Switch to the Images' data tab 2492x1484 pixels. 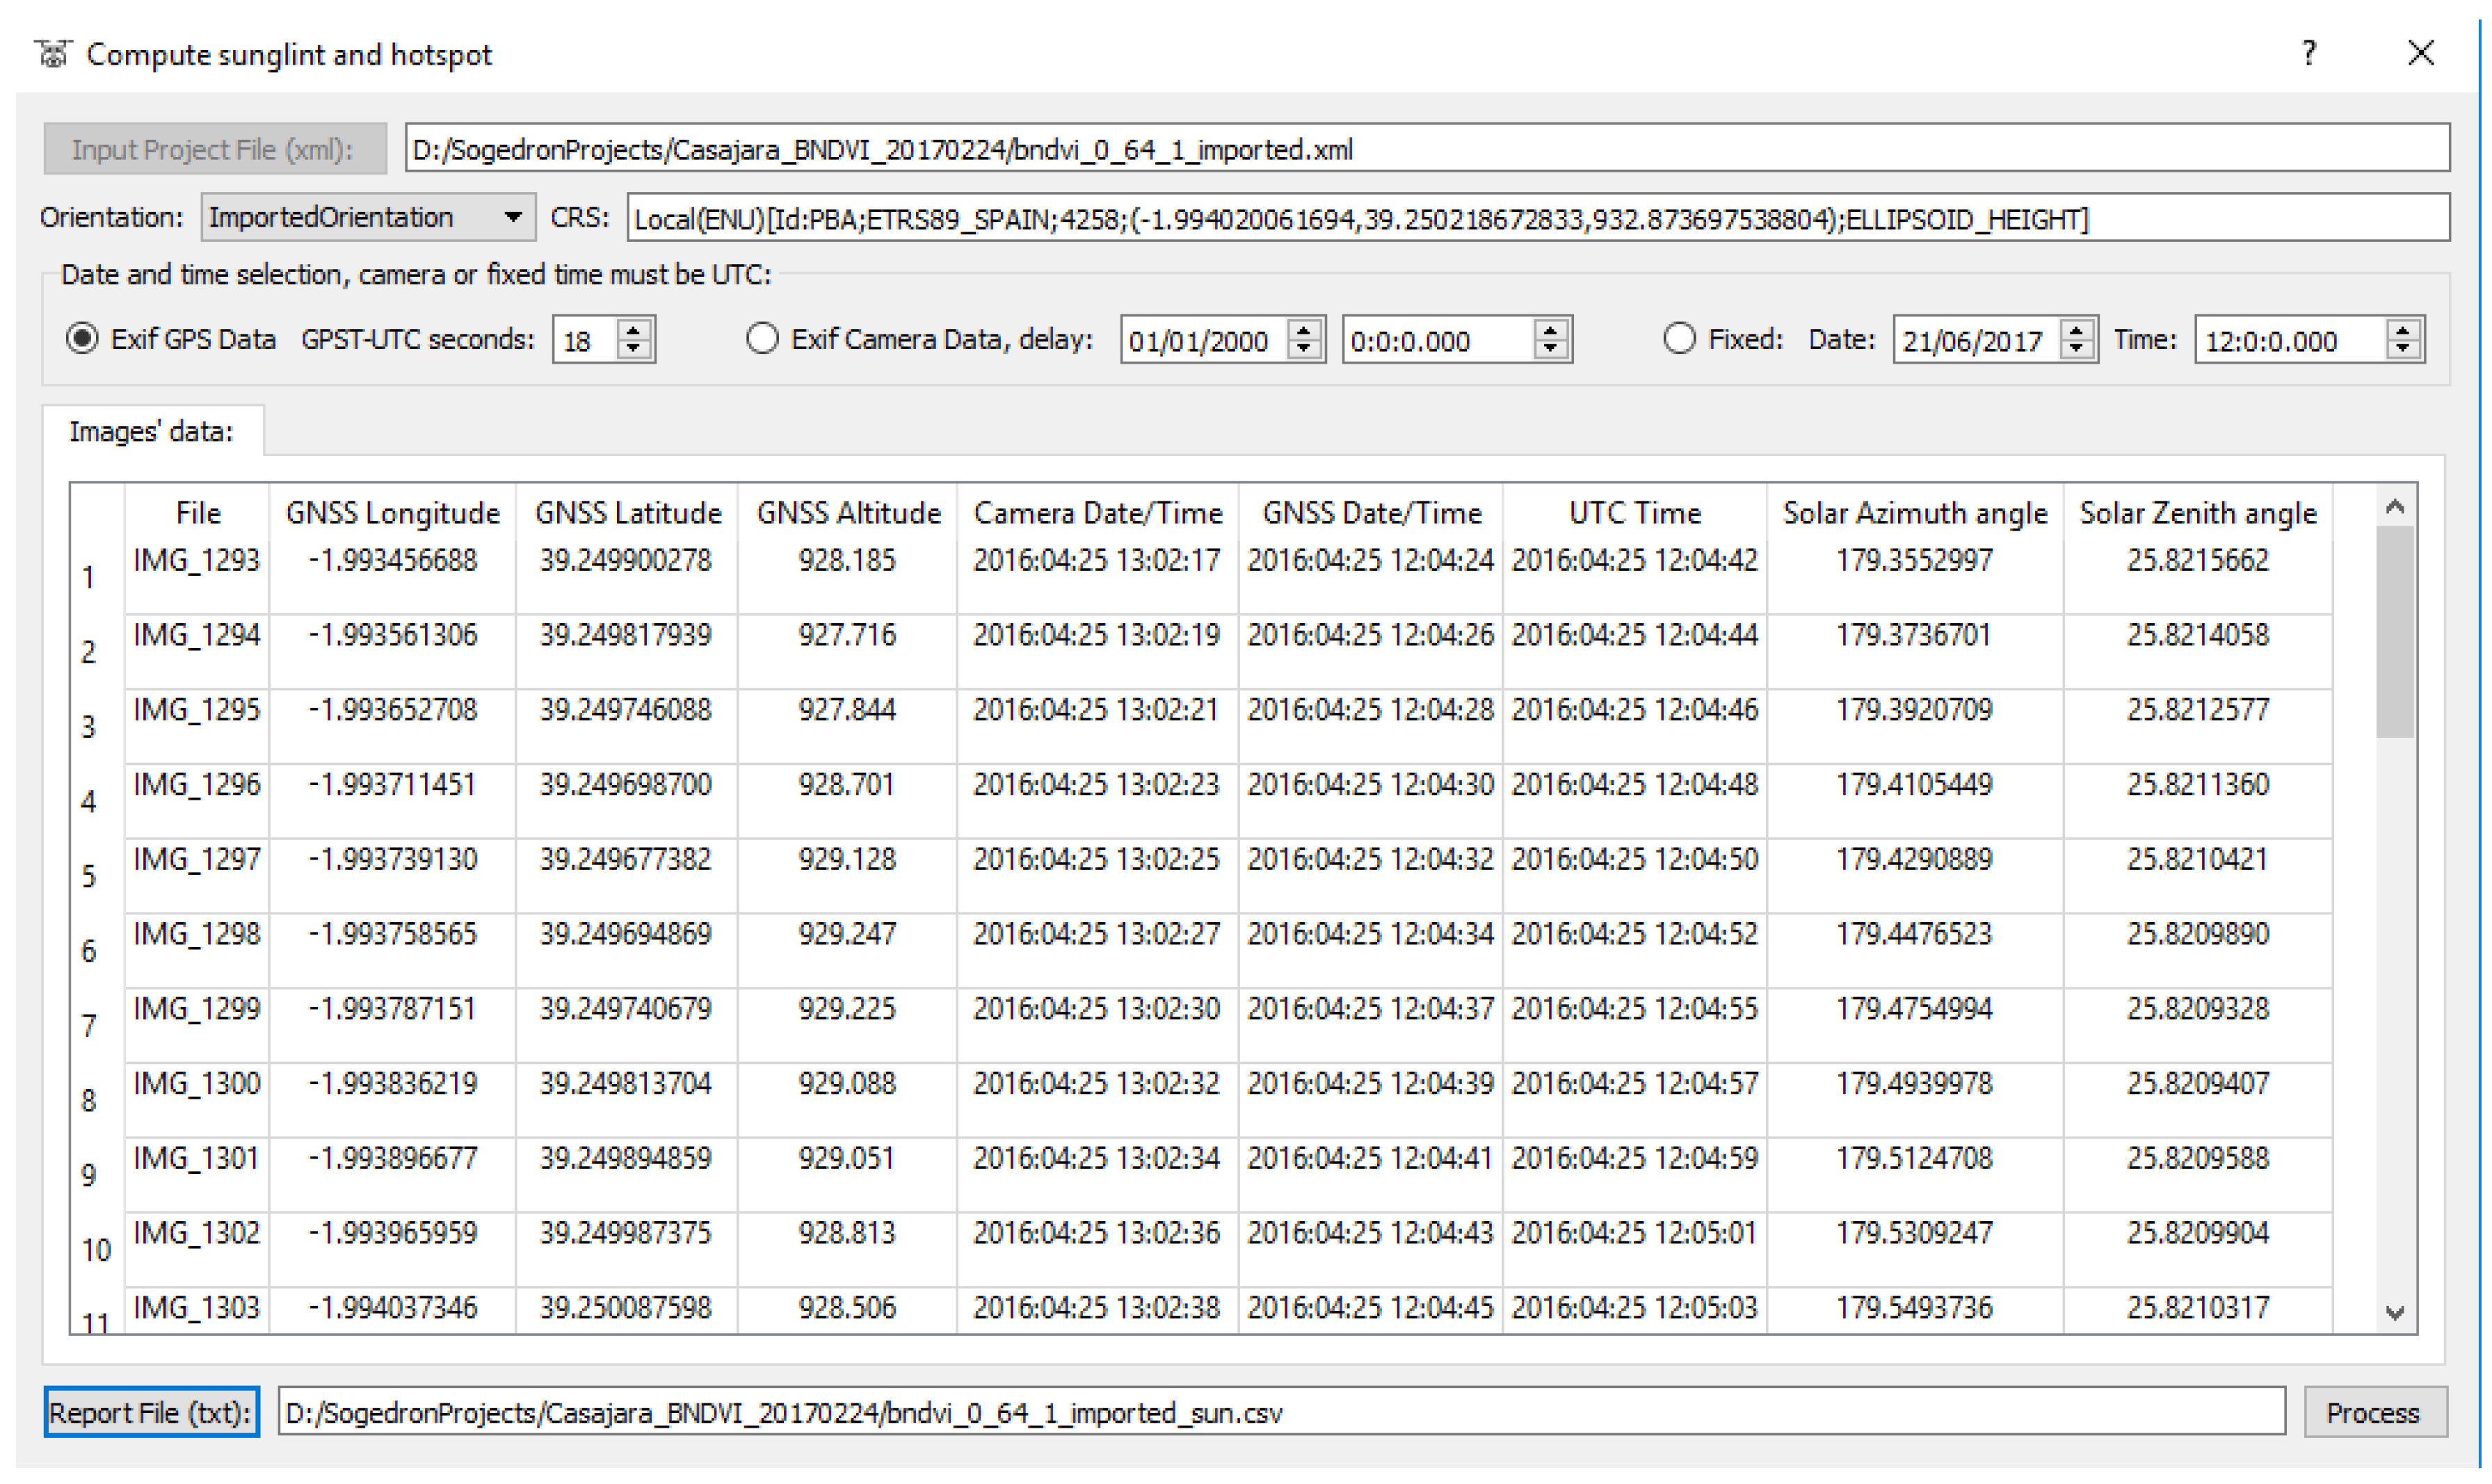click(151, 432)
